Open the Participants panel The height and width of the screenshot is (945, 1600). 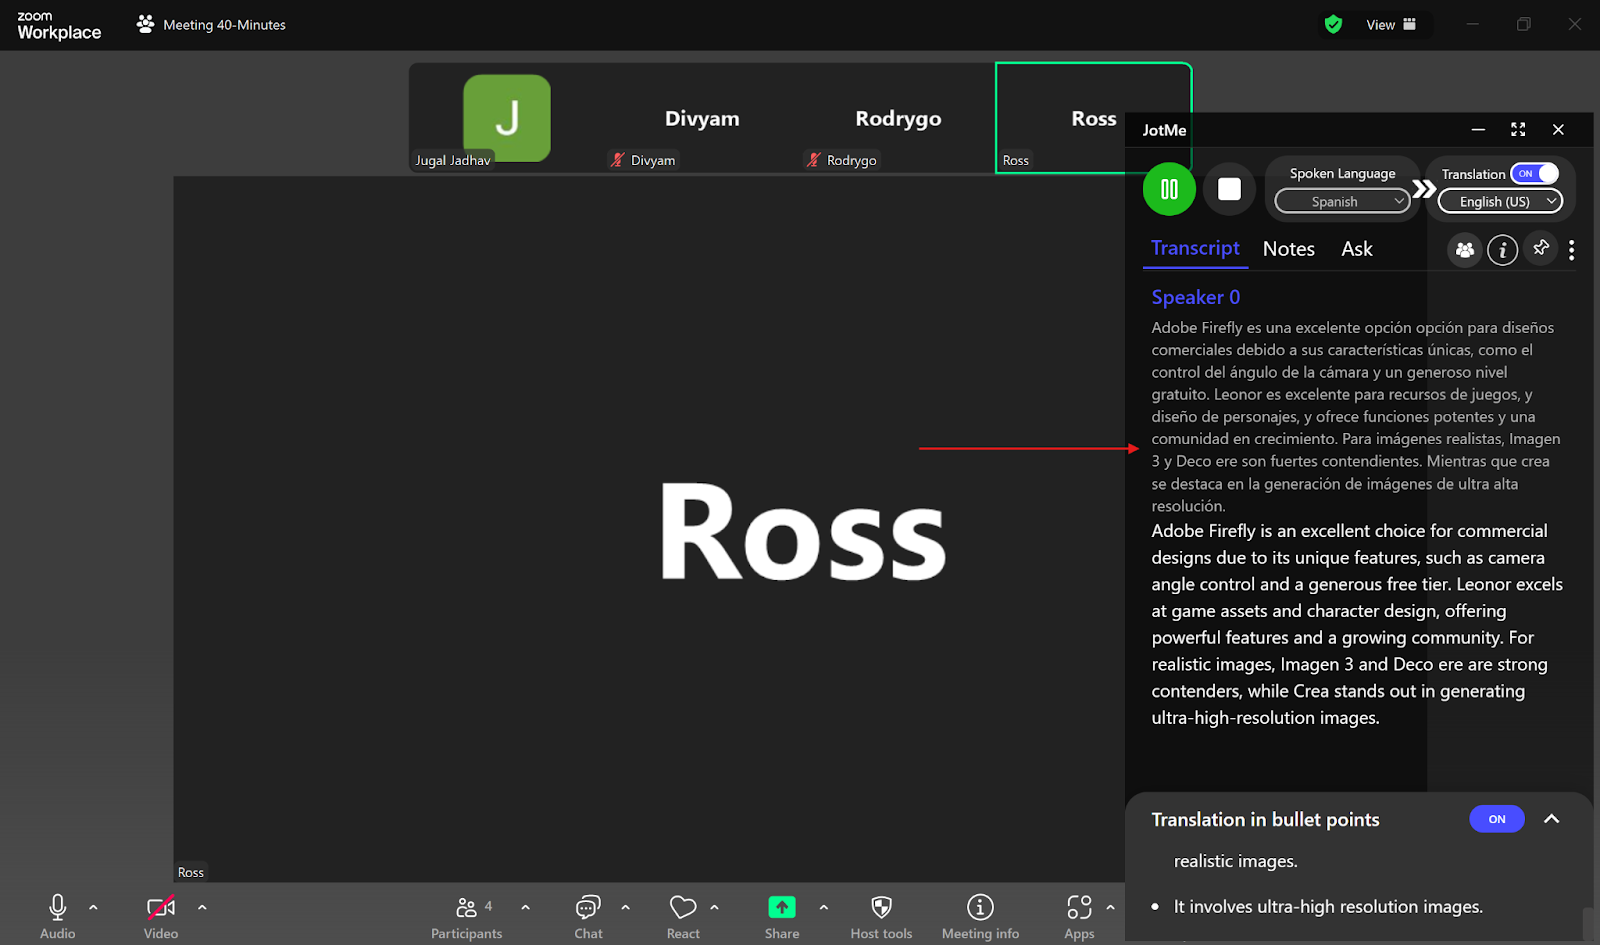[x=466, y=916]
